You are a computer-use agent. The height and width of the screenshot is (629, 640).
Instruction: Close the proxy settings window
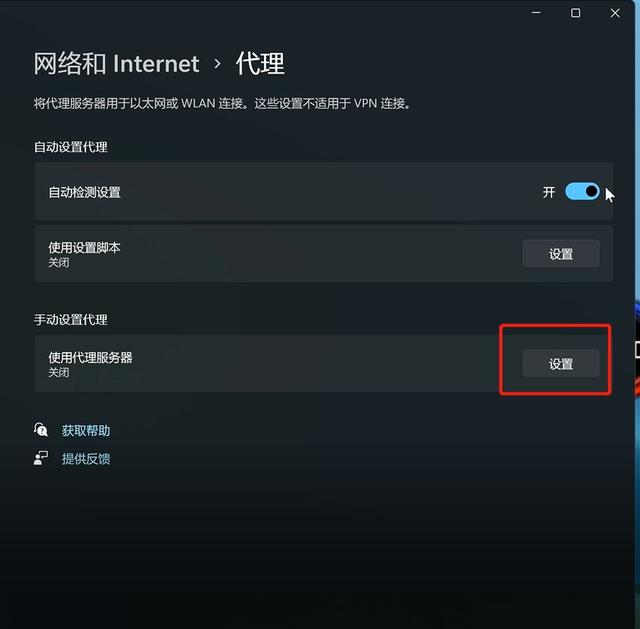(x=615, y=13)
